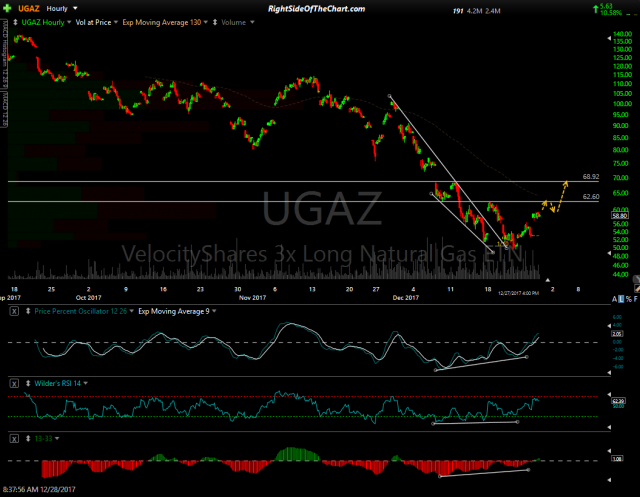Viewport: 640px width, 497px height.
Task: Click the 62.60 horizontal line label
Action: click(591, 197)
